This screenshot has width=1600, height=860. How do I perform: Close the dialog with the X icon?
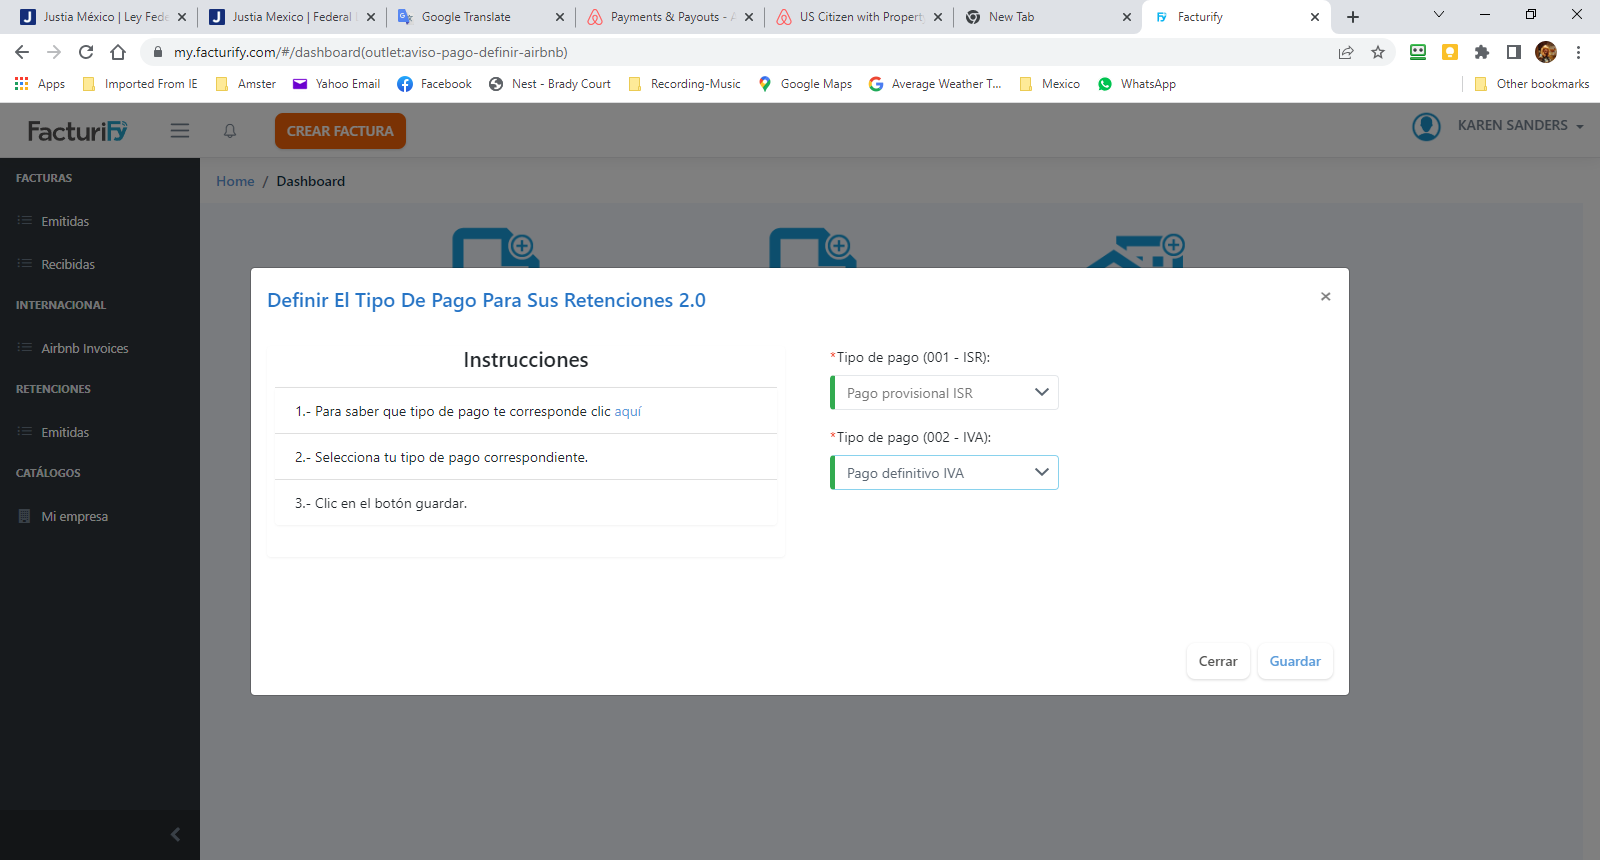(1325, 297)
